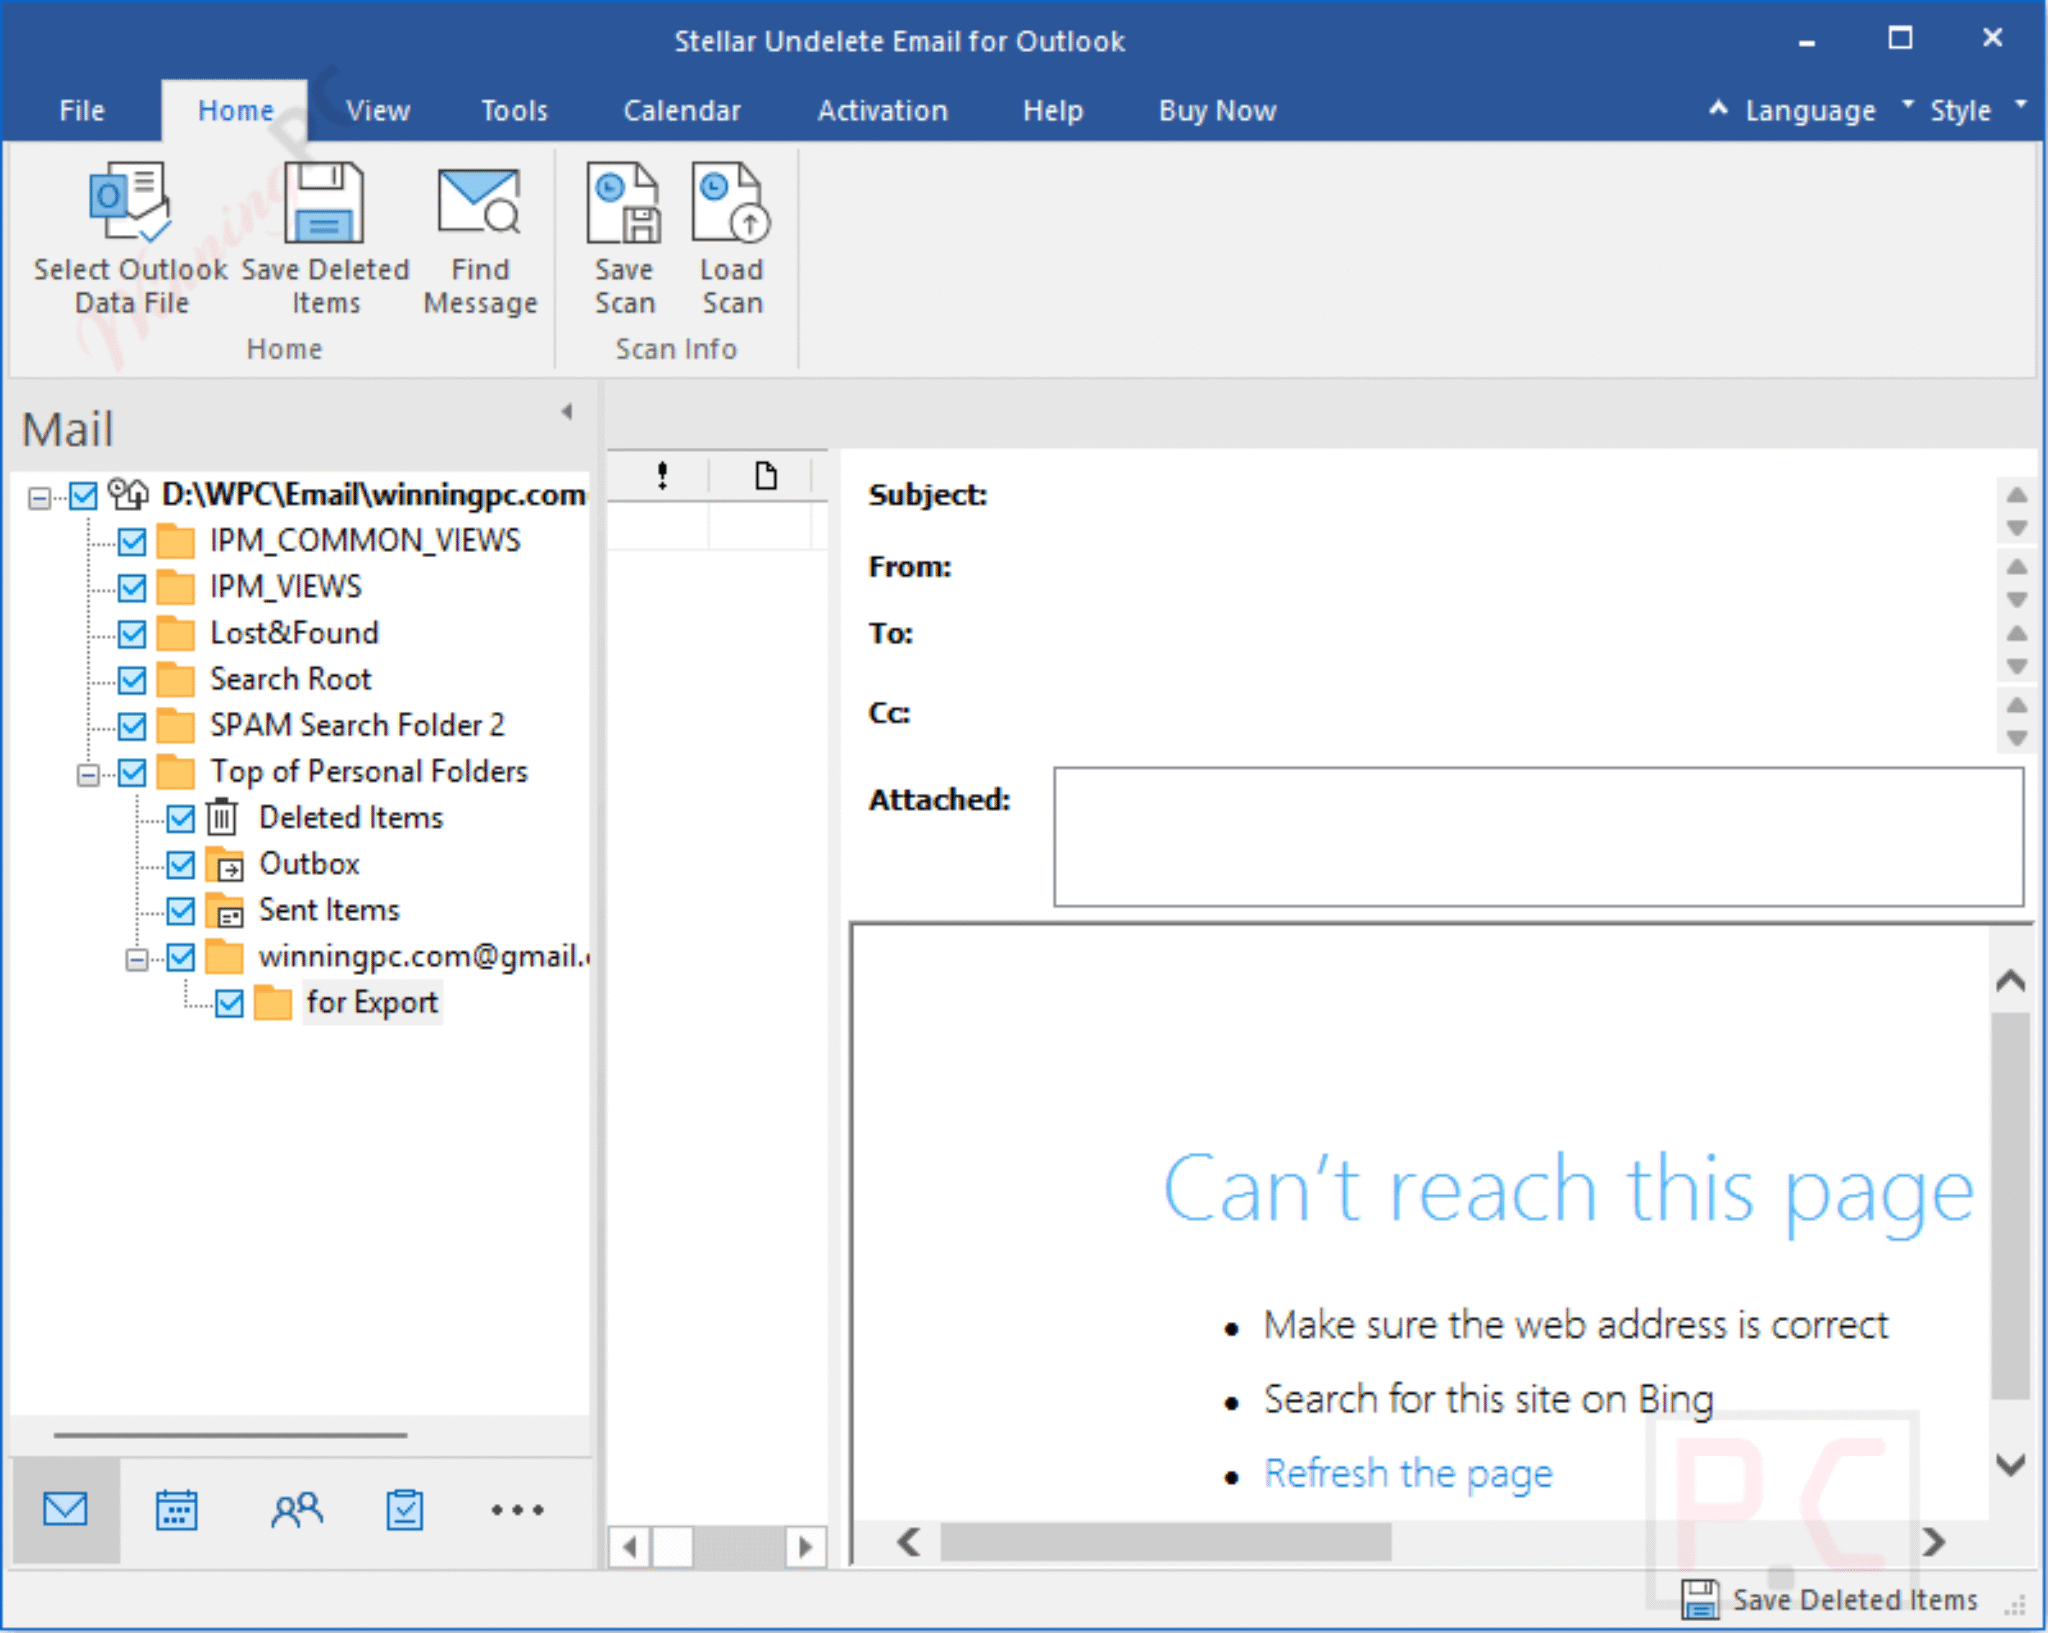Toggle the Lost&Found checkbox
The image size is (2048, 1633).
pos(132,633)
